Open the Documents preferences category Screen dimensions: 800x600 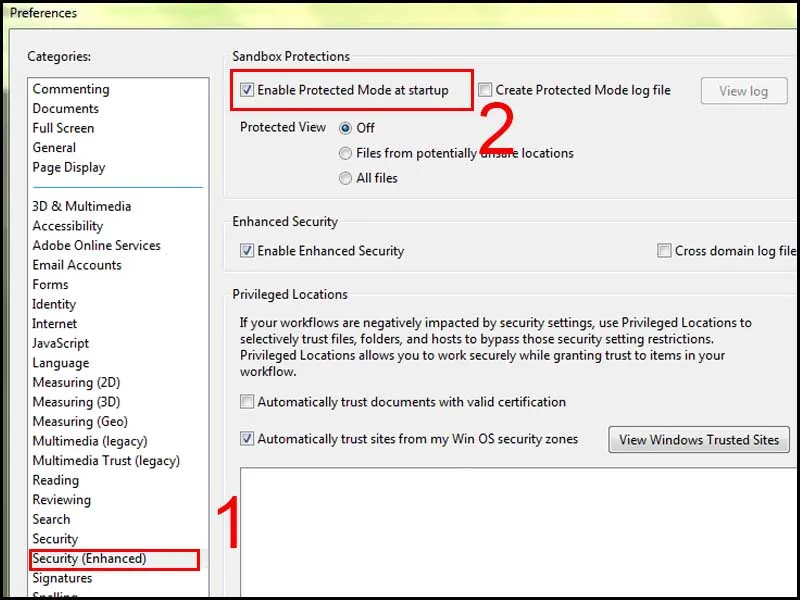pyautogui.click(x=65, y=108)
